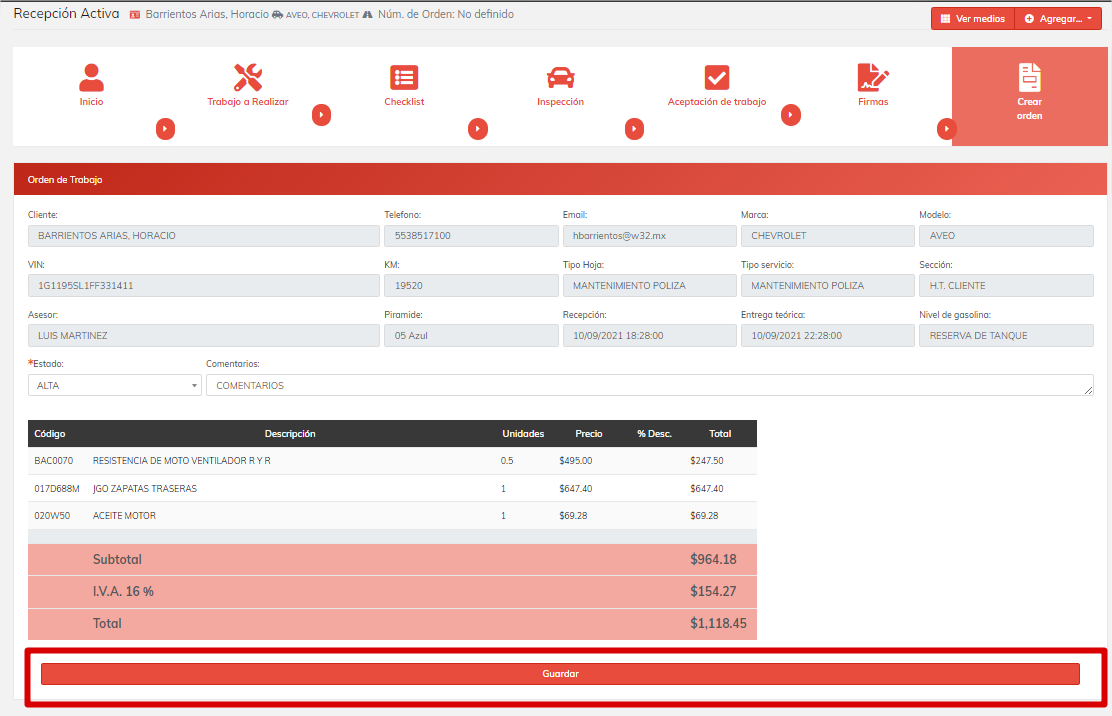Click the Crear orden document icon

click(1029, 77)
